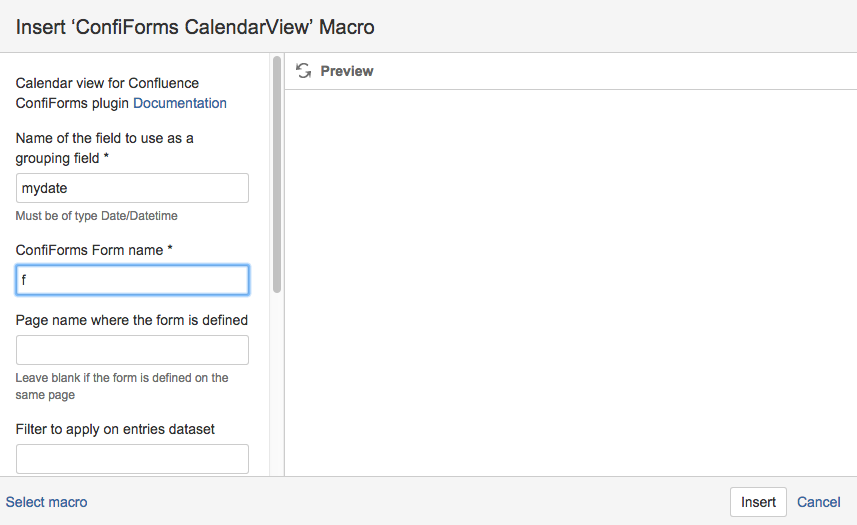Viewport: 857px width, 525px height.
Task: Click the Preview label
Action: [x=347, y=71]
